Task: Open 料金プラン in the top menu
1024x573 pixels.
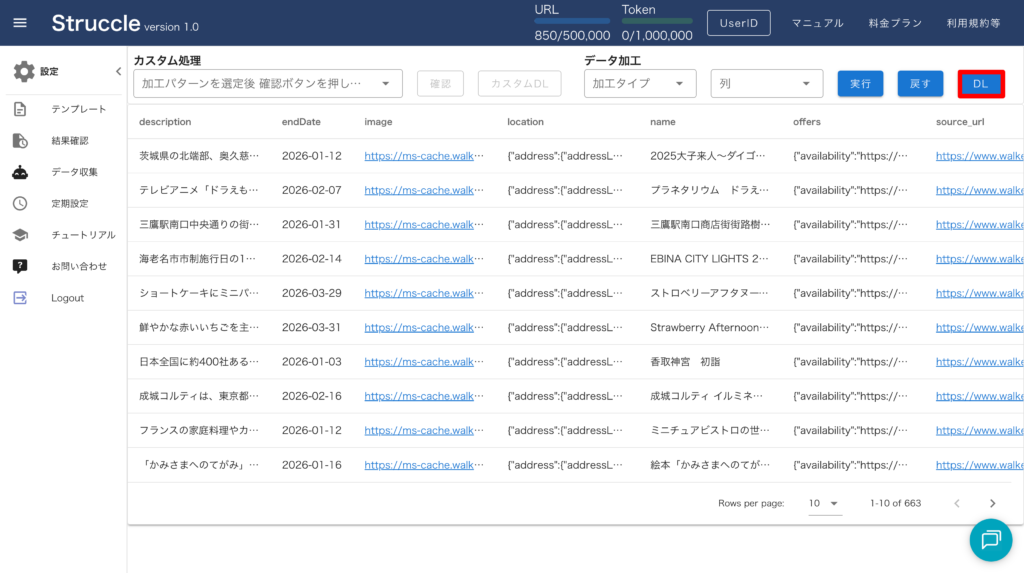Action: pyautogui.click(x=894, y=23)
